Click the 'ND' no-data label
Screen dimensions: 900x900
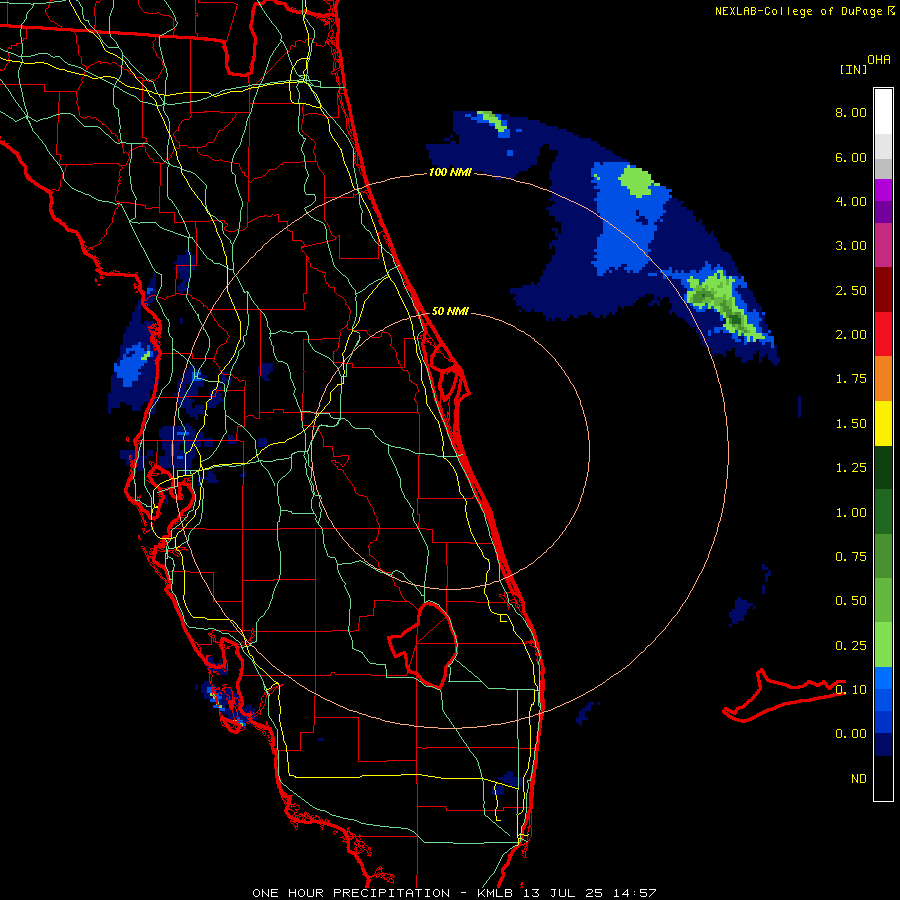click(x=859, y=779)
